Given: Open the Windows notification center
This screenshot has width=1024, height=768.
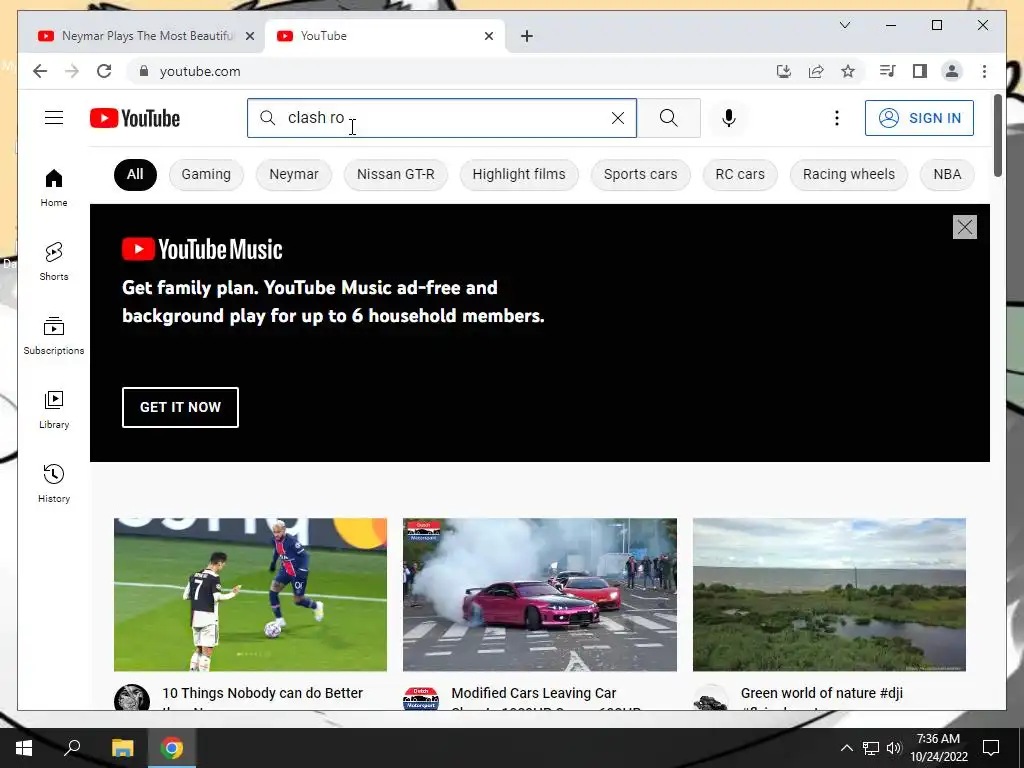Looking at the screenshot, I should [x=991, y=748].
